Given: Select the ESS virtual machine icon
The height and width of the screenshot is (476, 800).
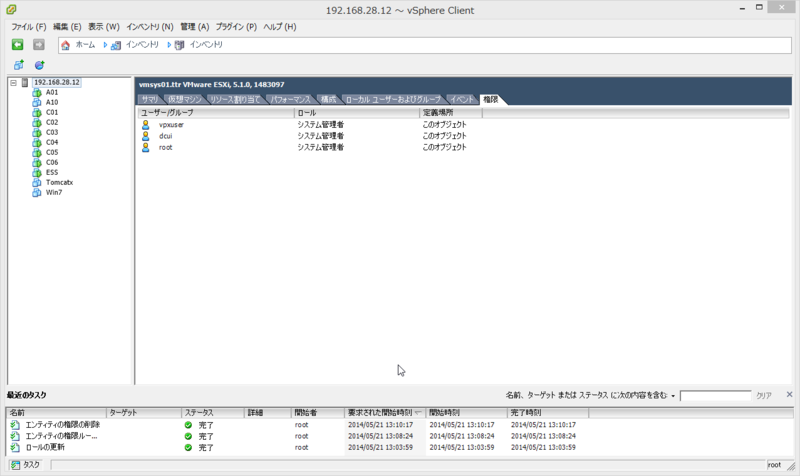Looking at the screenshot, I should pyautogui.click(x=37, y=172).
